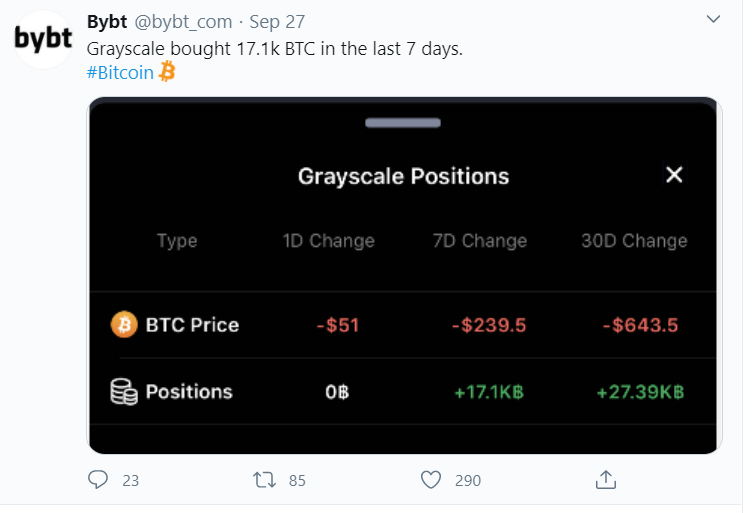Viewport: 754px width, 513px height.
Task: Select the 1D Change column header
Action: 328,241
